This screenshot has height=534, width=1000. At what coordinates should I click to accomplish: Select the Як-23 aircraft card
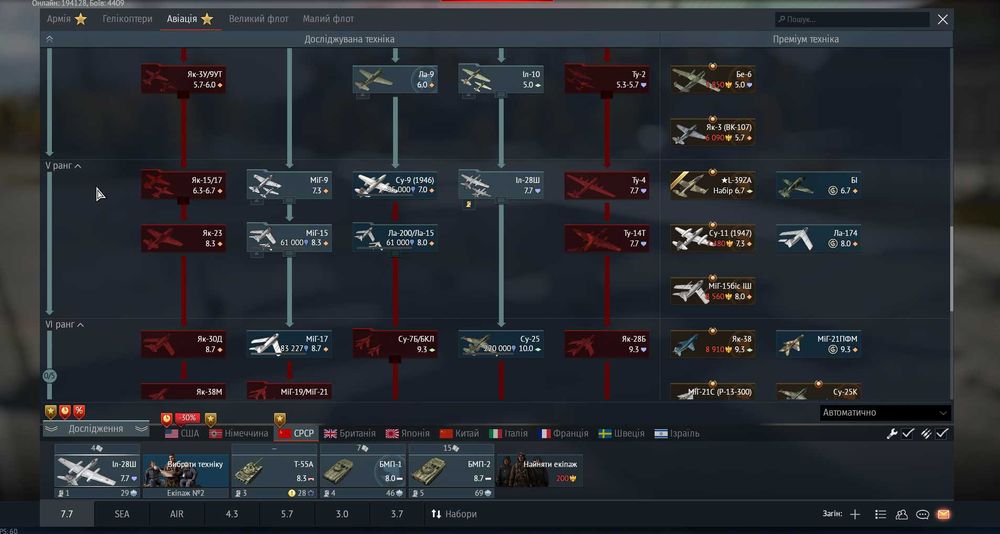tap(183, 238)
